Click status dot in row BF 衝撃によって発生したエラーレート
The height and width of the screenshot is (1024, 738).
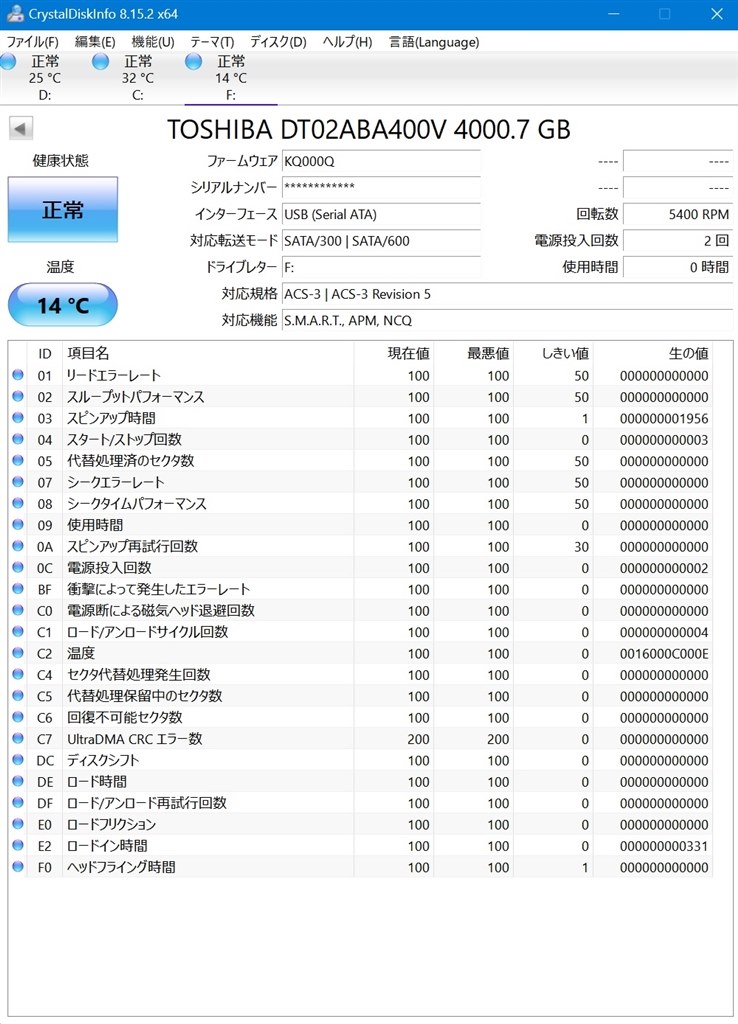pyautogui.click(x=18, y=589)
